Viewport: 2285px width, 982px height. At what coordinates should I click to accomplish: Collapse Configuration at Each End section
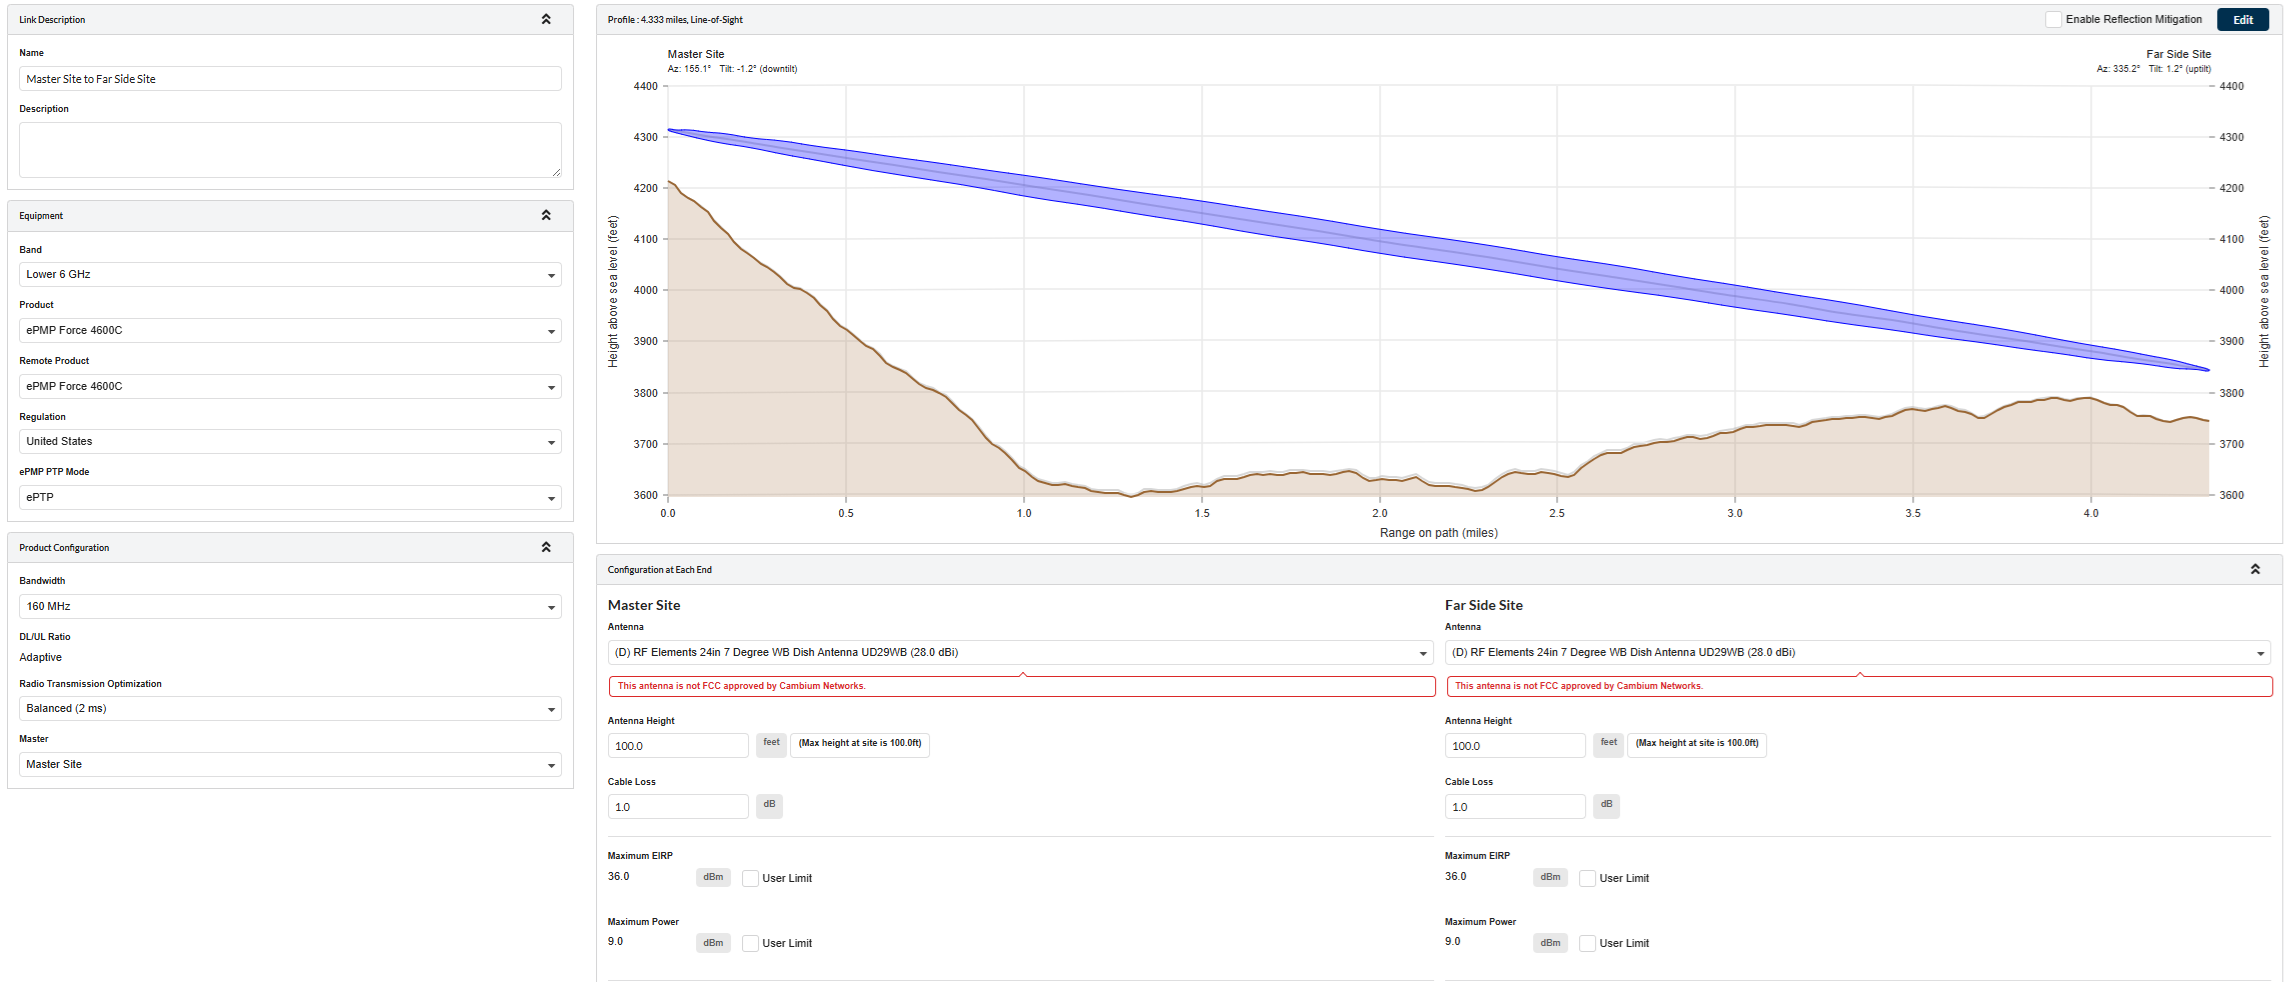coord(2255,569)
